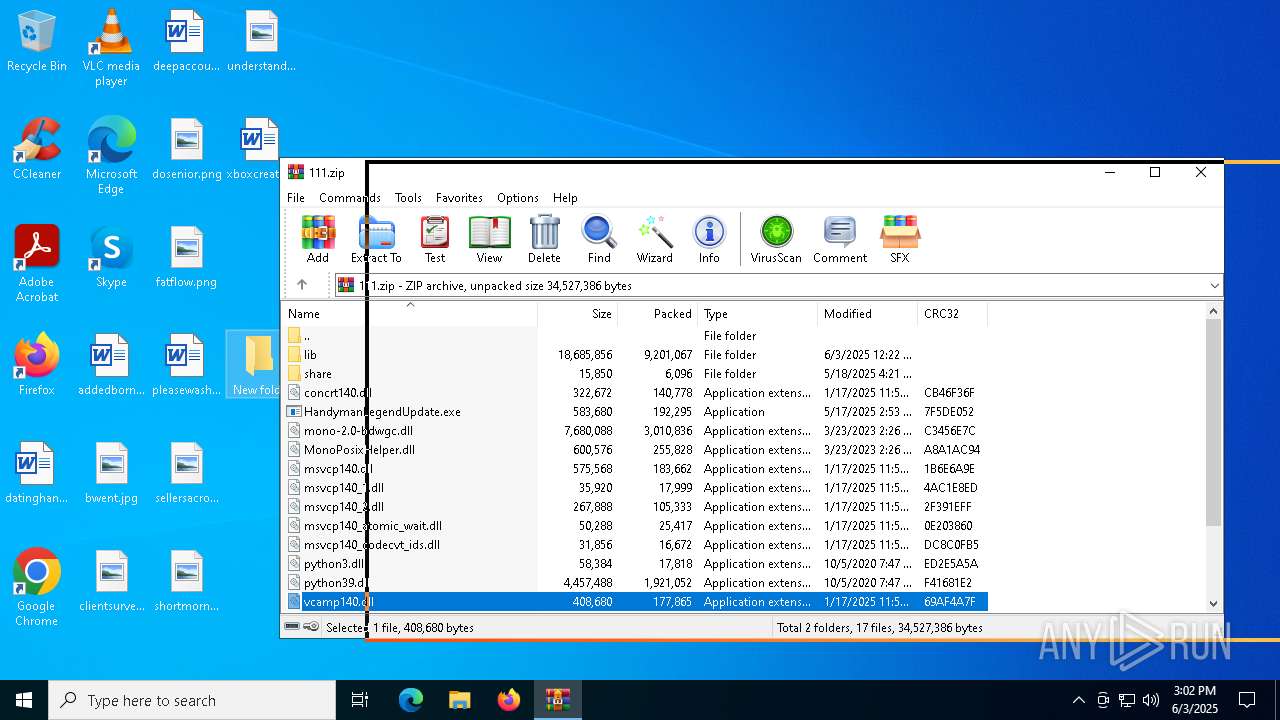Image resolution: width=1280 pixels, height=720 pixels.
Task: Click WinRAR icon on the taskbar
Action: pos(557,700)
